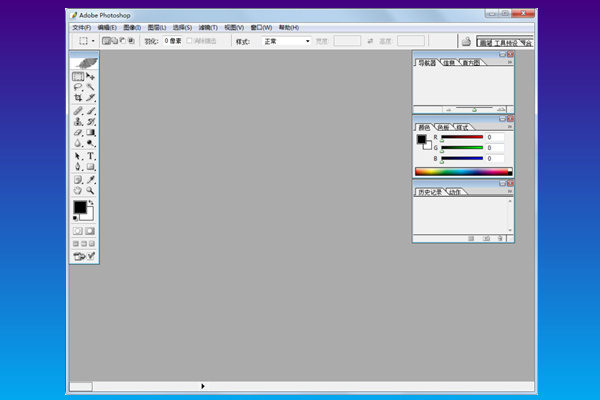The height and width of the screenshot is (400, 600).
Task: Enable Quick Mask mode in toolbox
Action: (x=90, y=230)
